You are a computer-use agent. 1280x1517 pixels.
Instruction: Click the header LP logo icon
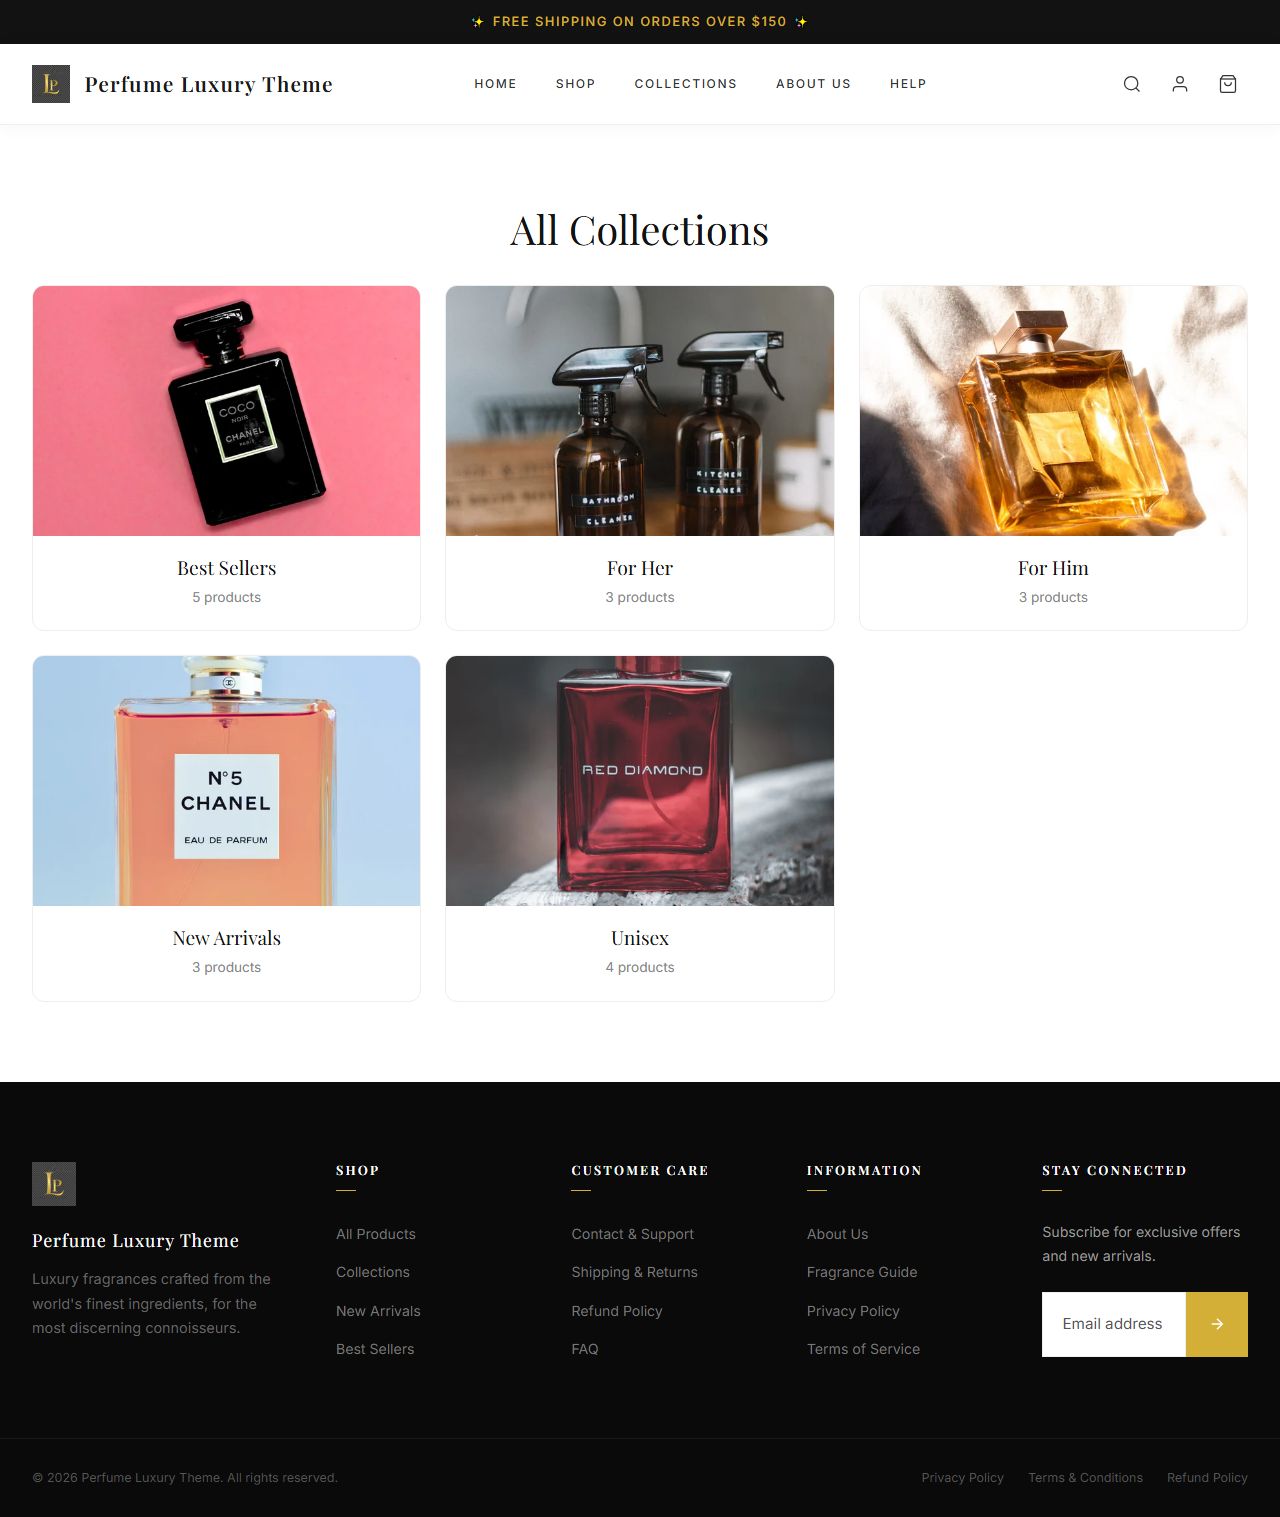[x=51, y=84]
